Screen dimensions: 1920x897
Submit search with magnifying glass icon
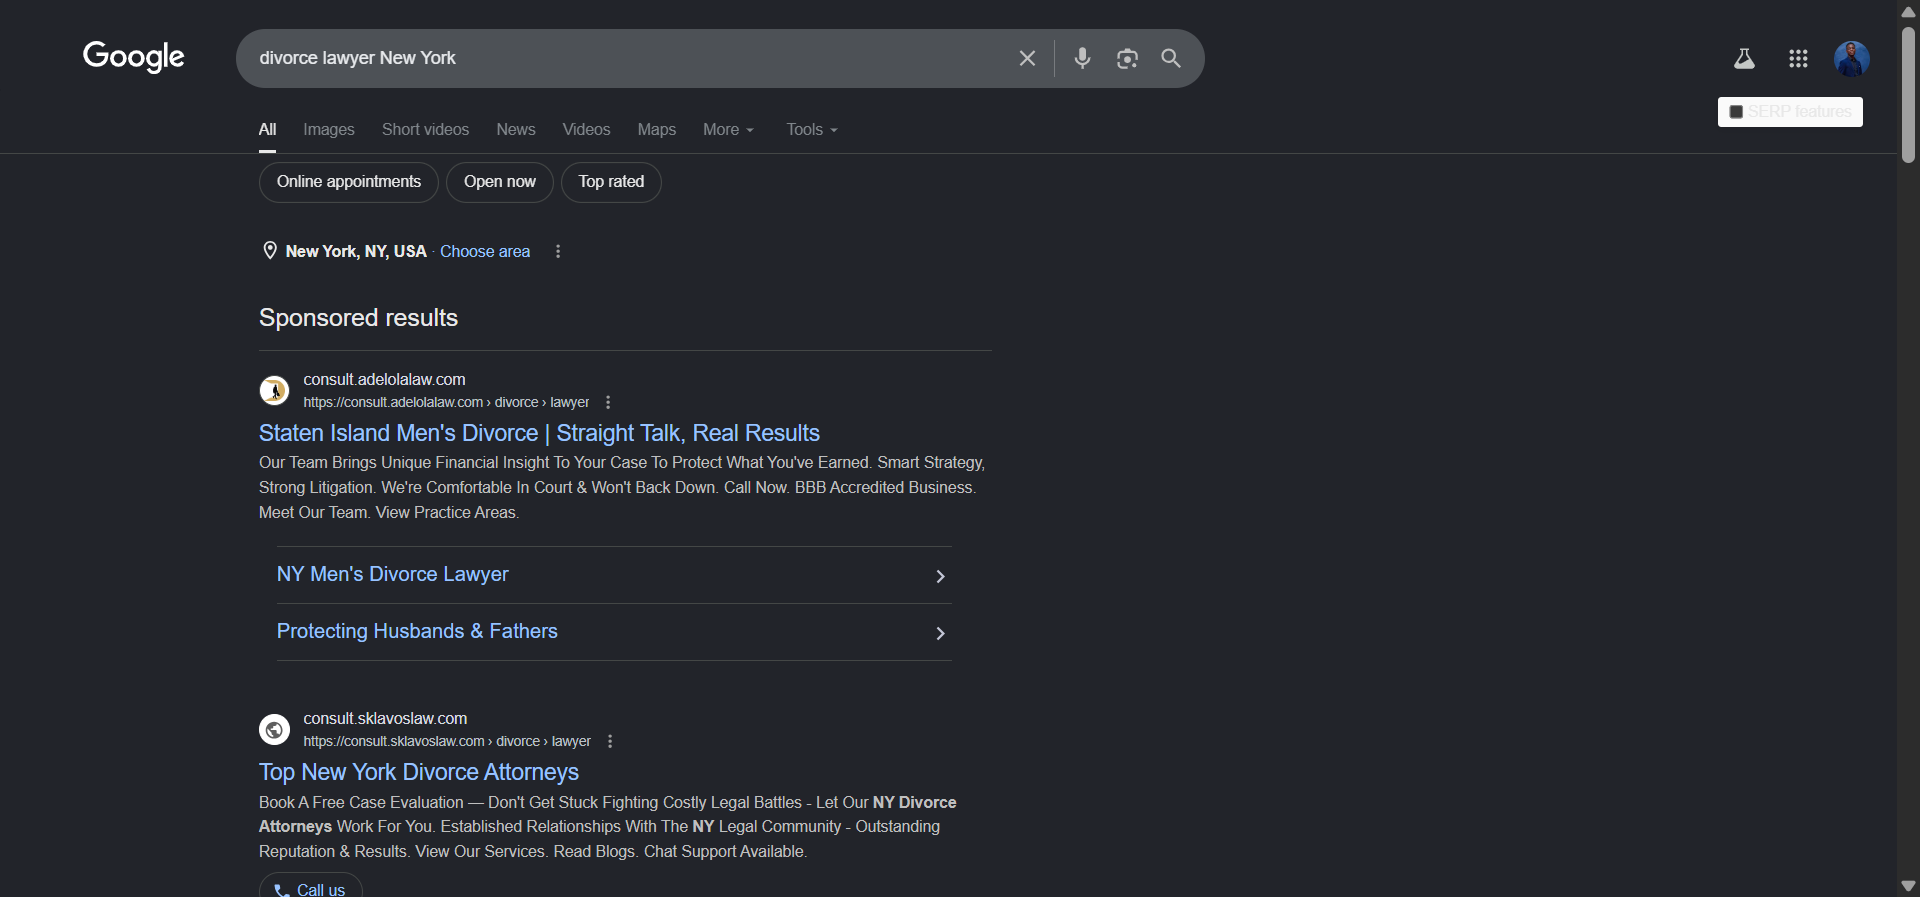click(1171, 58)
